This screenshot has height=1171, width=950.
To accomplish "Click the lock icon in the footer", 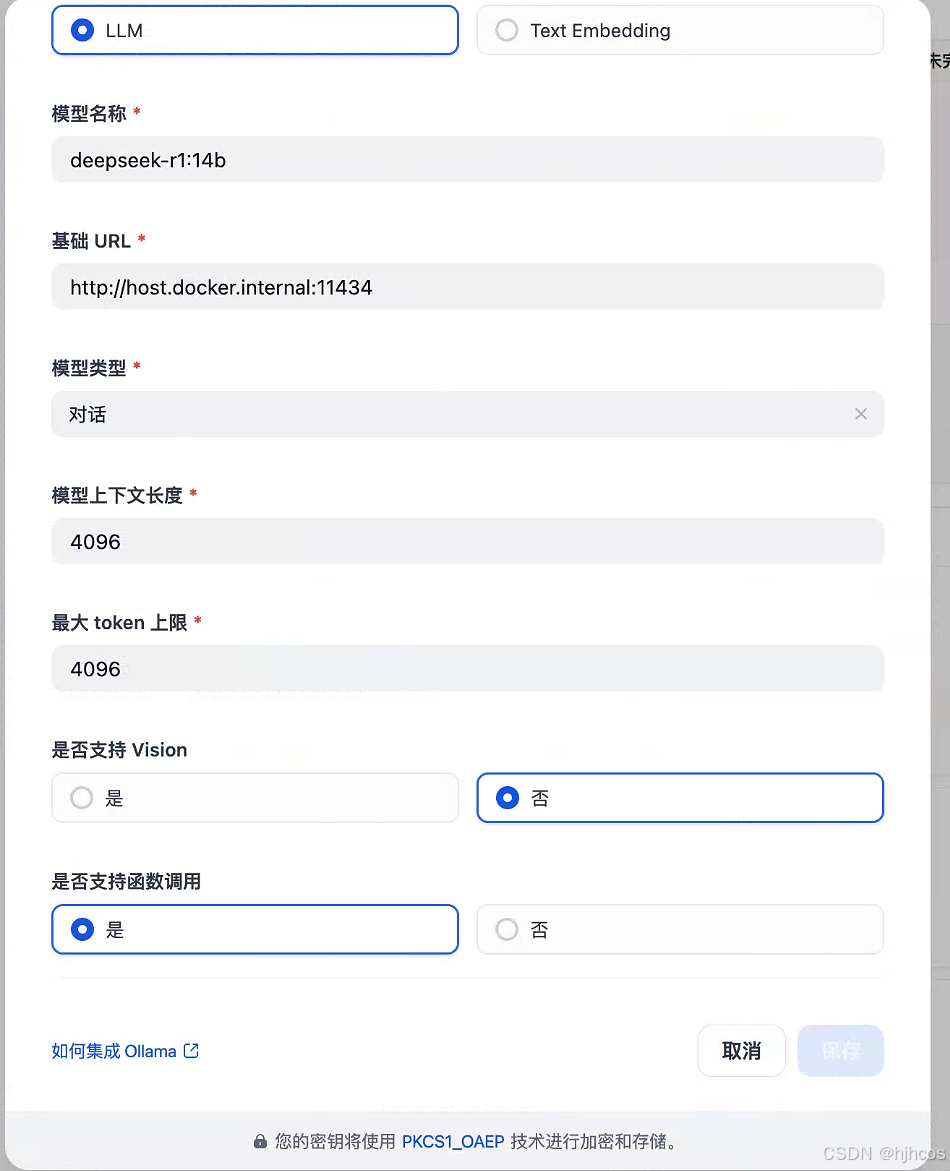I will point(260,1141).
